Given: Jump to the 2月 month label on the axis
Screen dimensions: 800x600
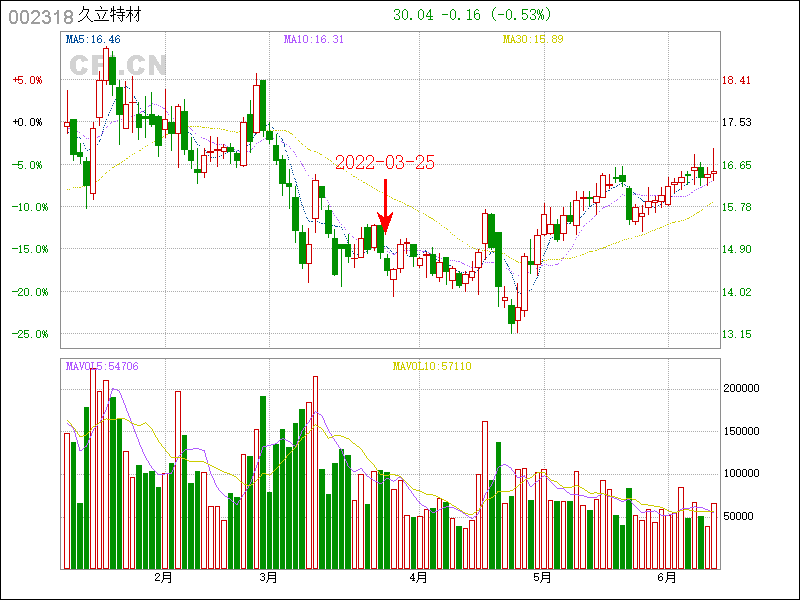Looking at the screenshot, I should [163, 578].
